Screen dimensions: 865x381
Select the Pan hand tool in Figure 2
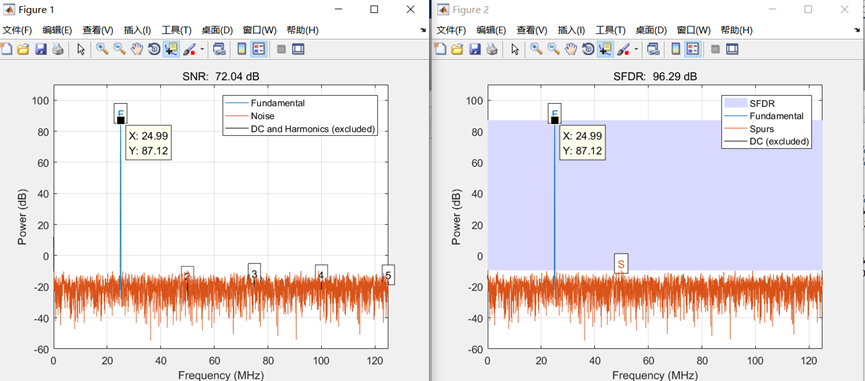[x=571, y=50]
